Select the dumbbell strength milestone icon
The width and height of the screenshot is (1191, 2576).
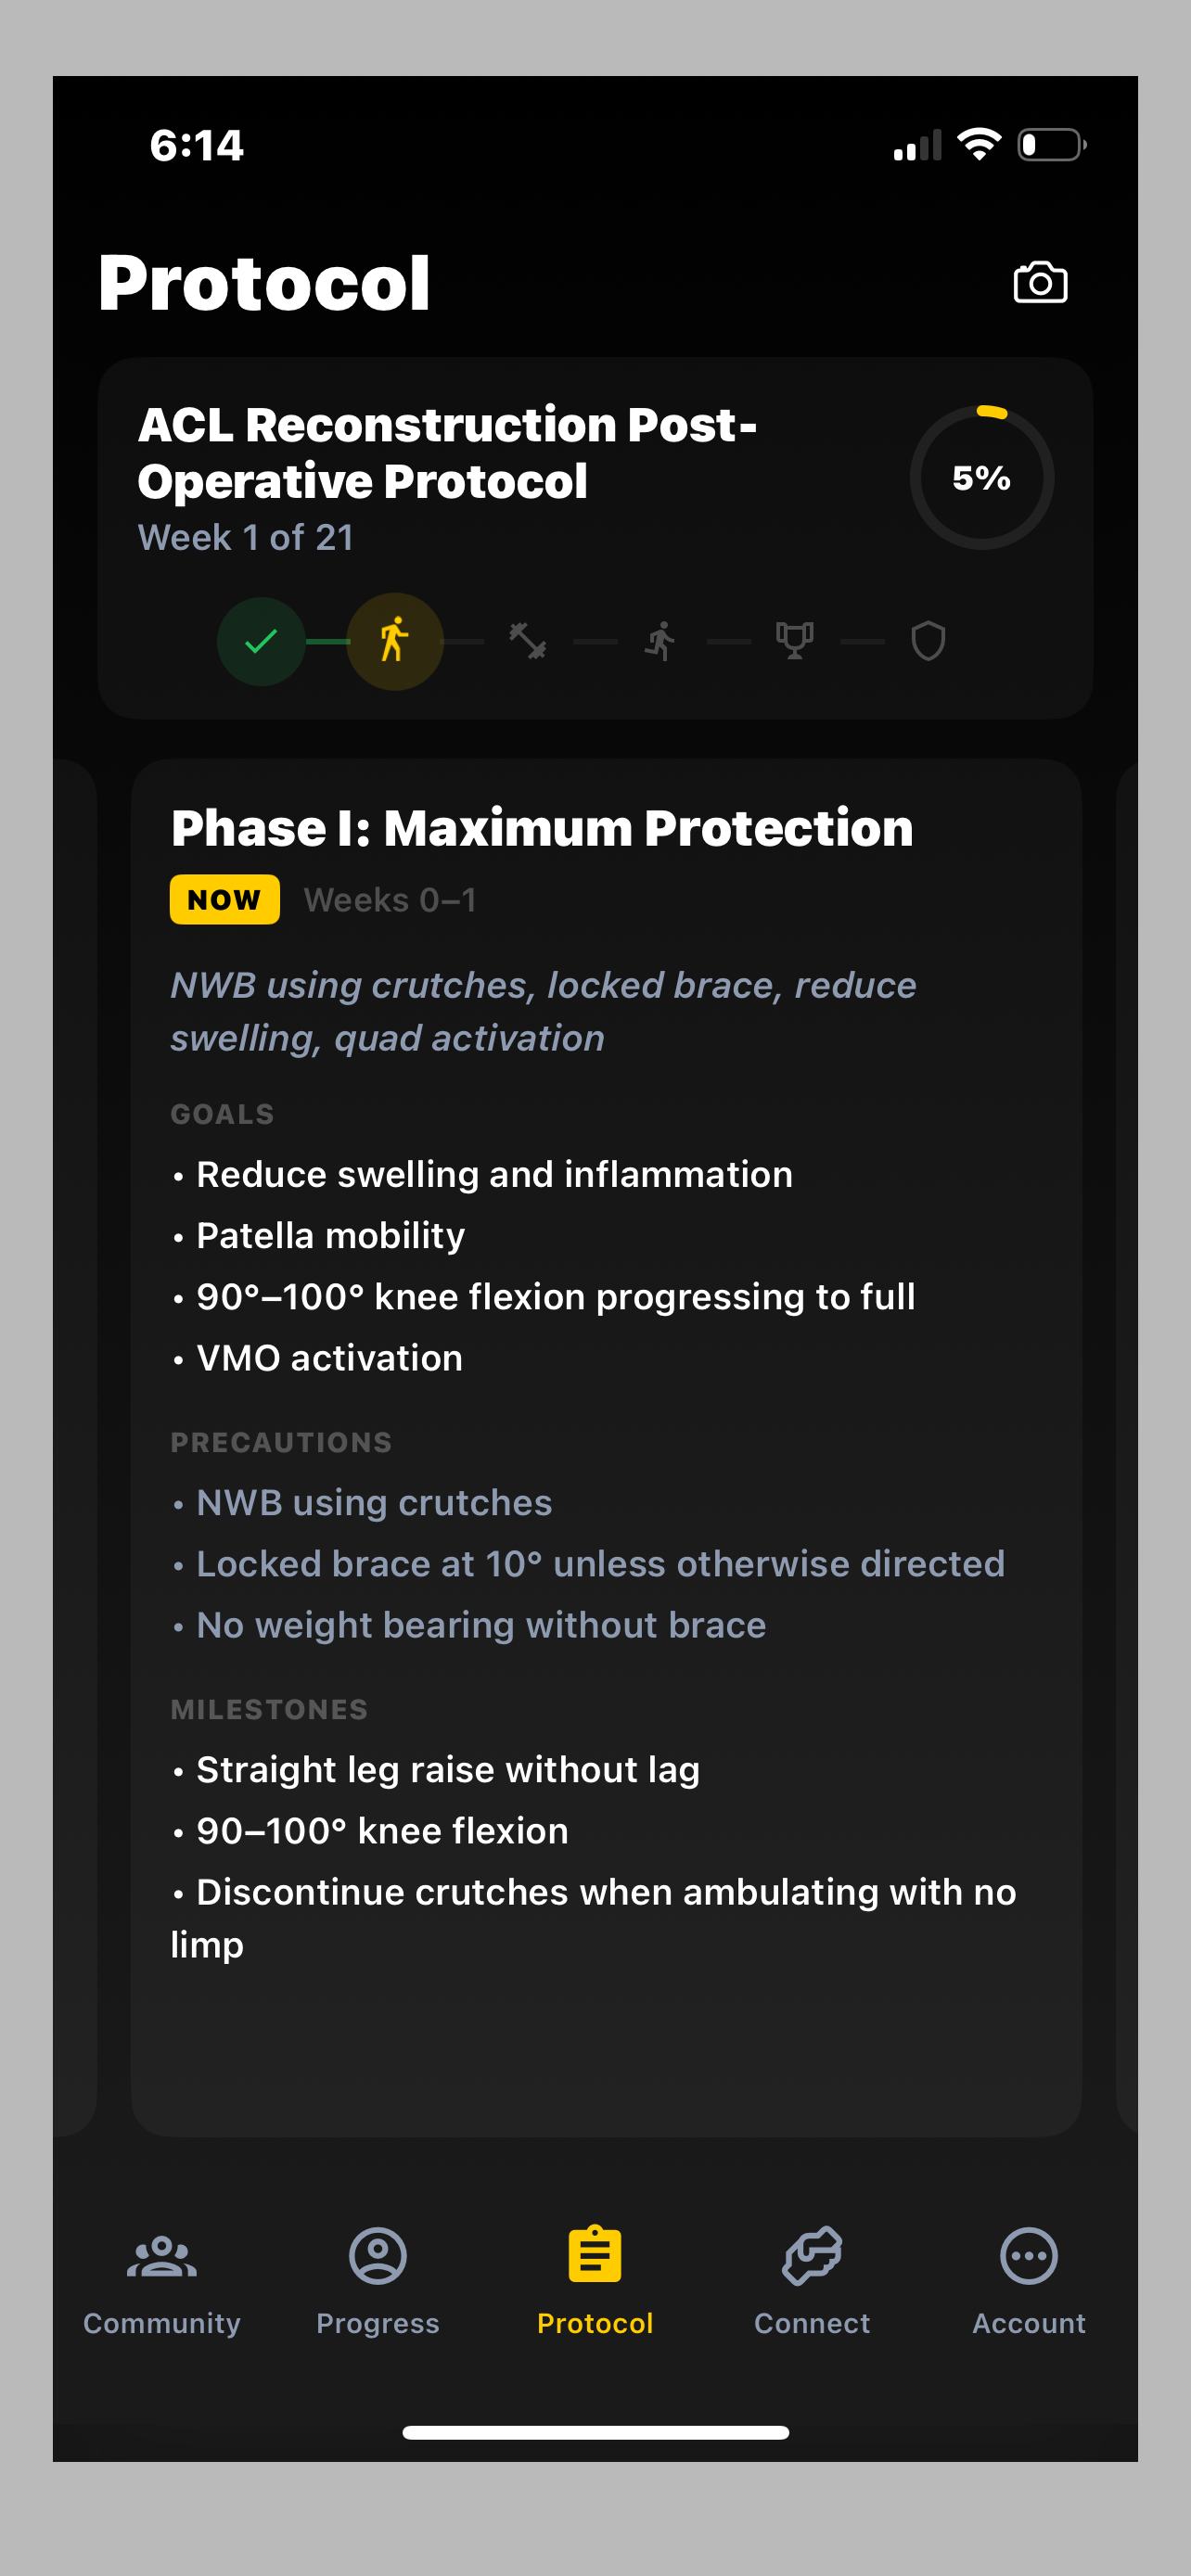[528, 641]
